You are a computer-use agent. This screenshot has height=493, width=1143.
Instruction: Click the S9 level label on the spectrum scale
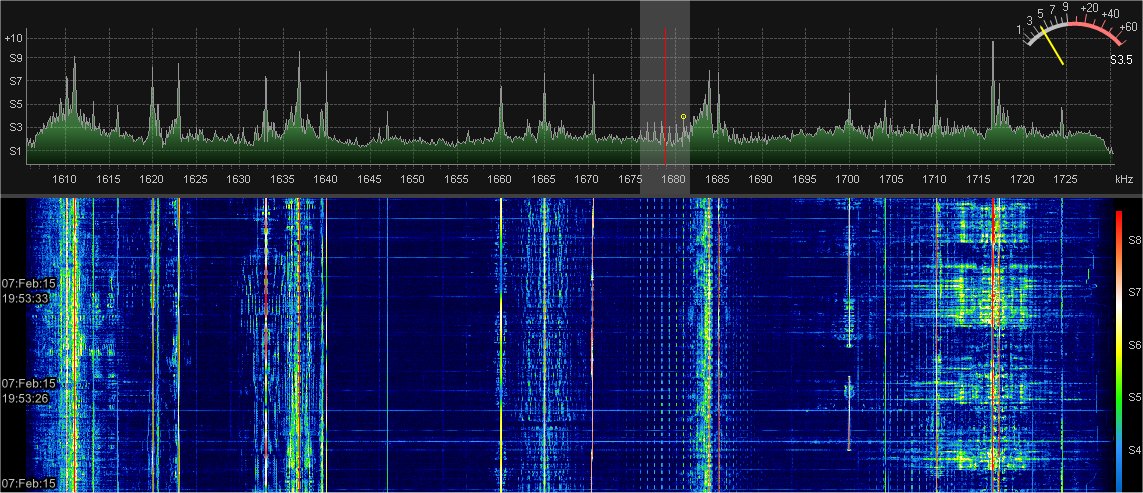pos(14,60)
